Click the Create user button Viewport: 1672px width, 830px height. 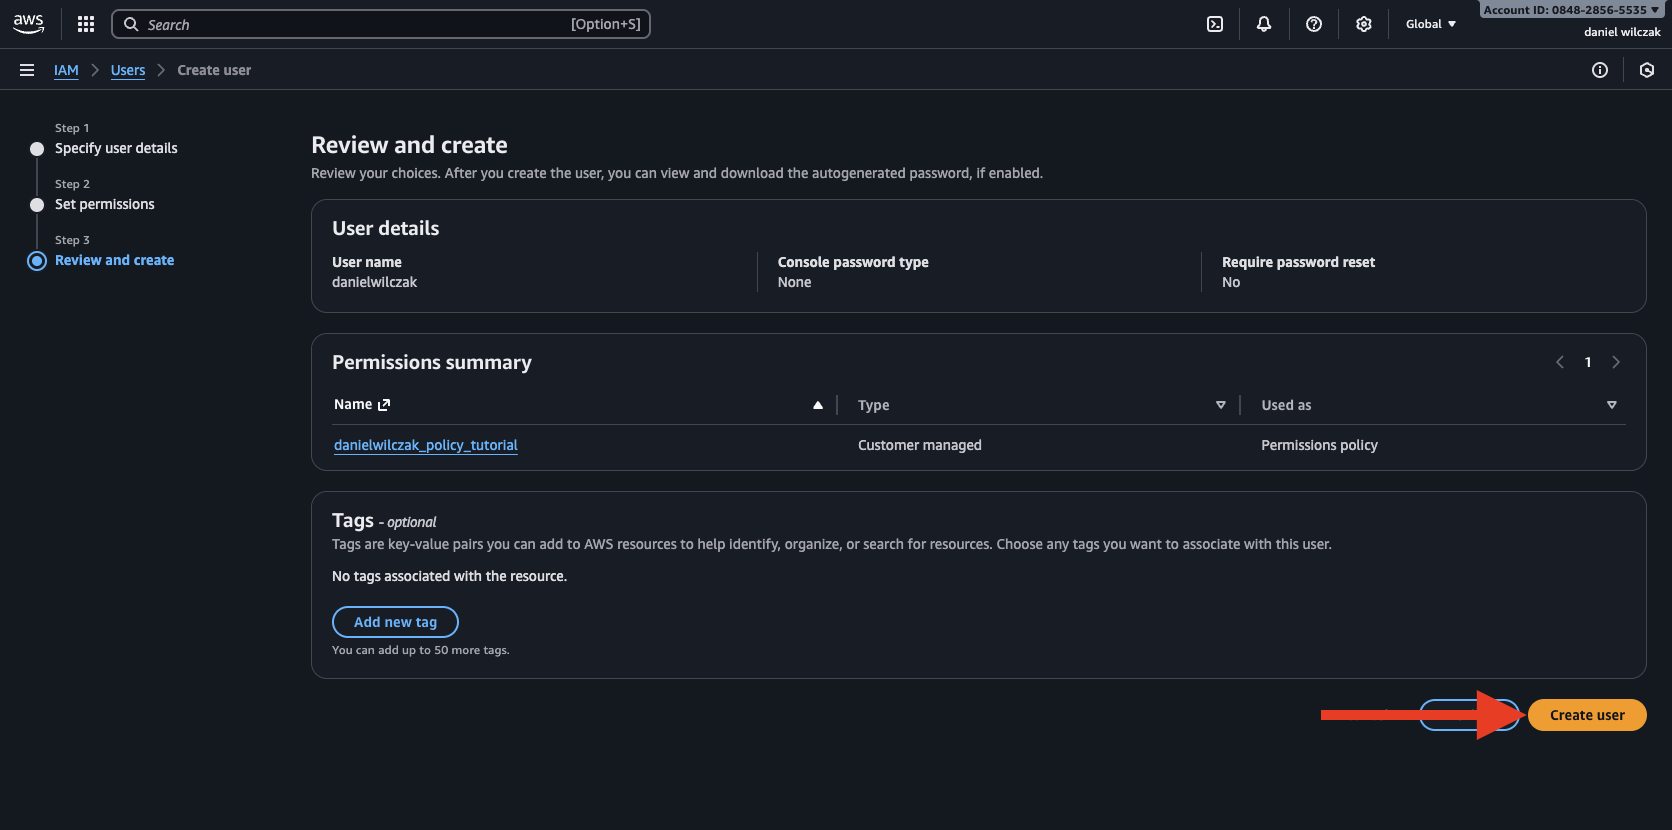(x=1587, y=715)
